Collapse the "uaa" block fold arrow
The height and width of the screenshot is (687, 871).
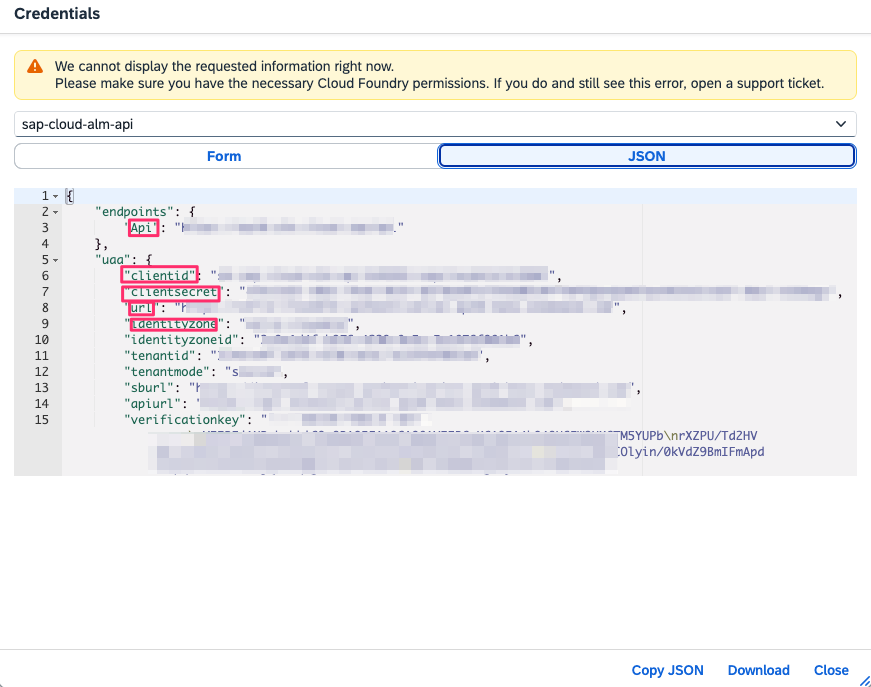pyautogui.click(x=55, y=260)
